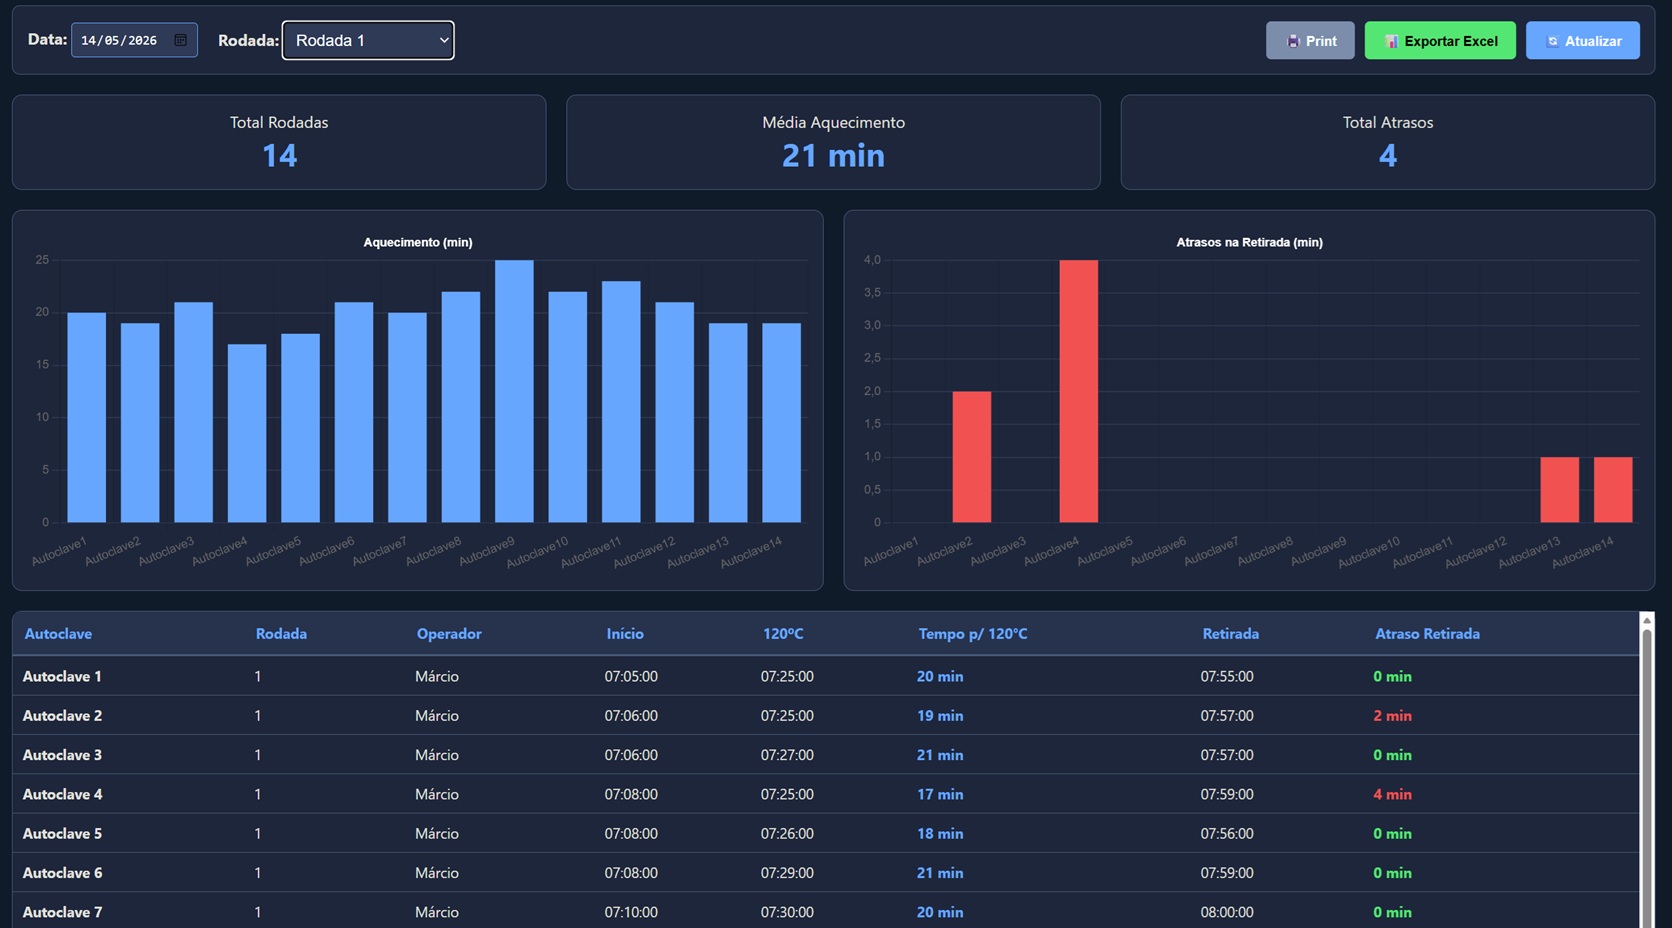Click the tallest blue bar for Autoclave9
Screen dimensions: 1672x928
(514, 391)
